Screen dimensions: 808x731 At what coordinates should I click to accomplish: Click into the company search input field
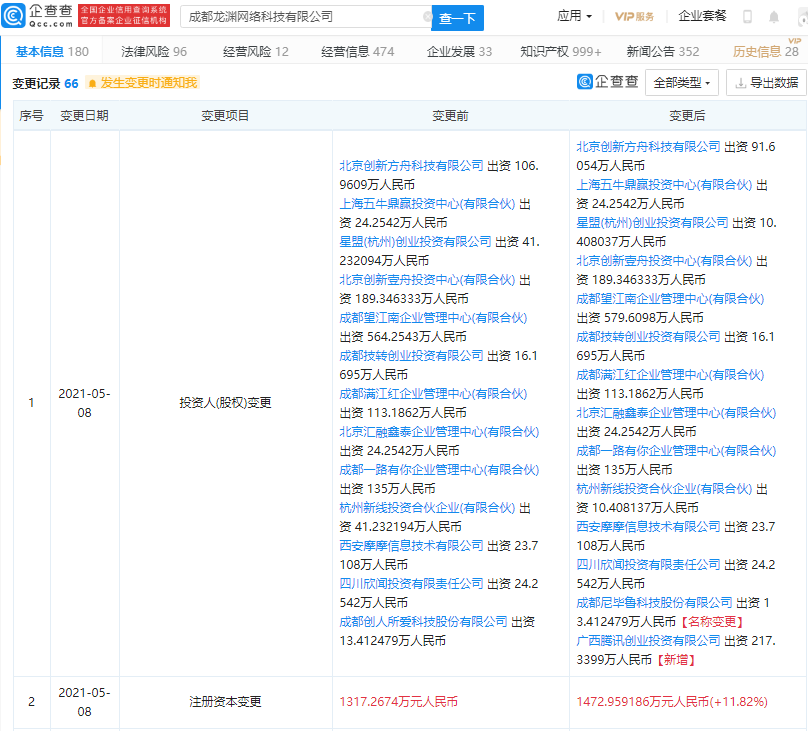click(300, 17)
